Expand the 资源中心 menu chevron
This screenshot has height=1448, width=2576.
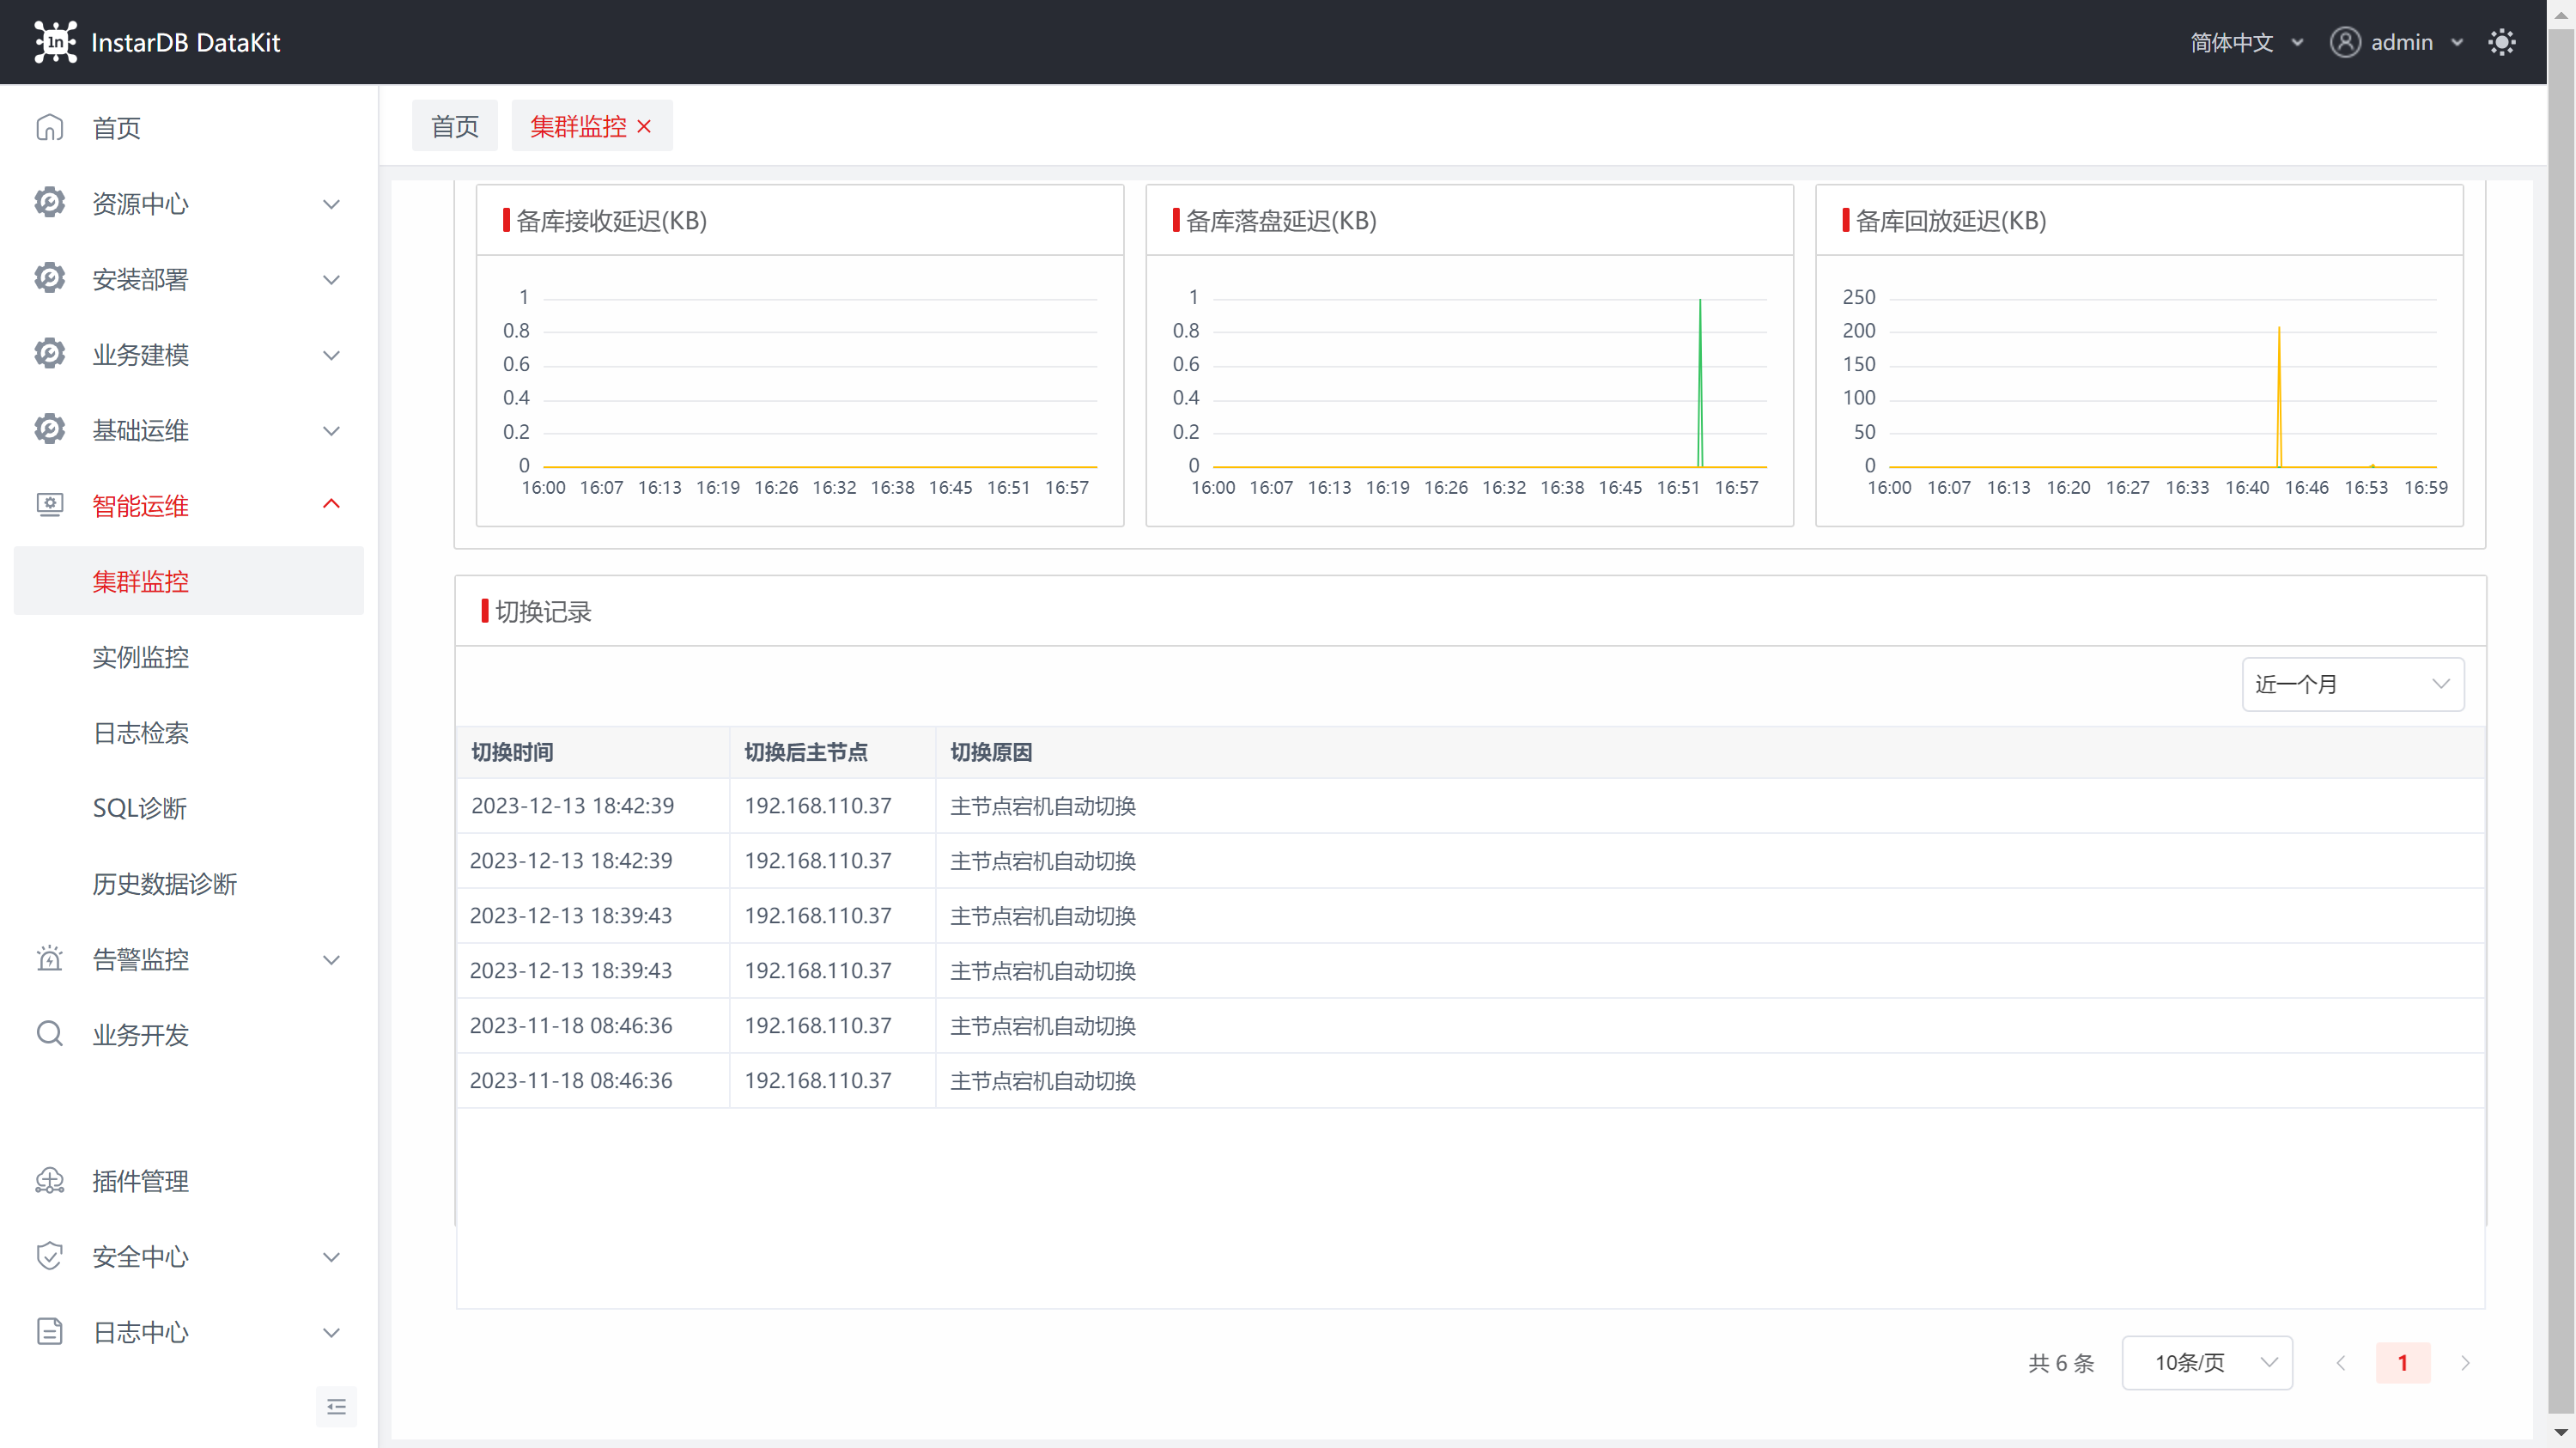click(x=331, y=204)
